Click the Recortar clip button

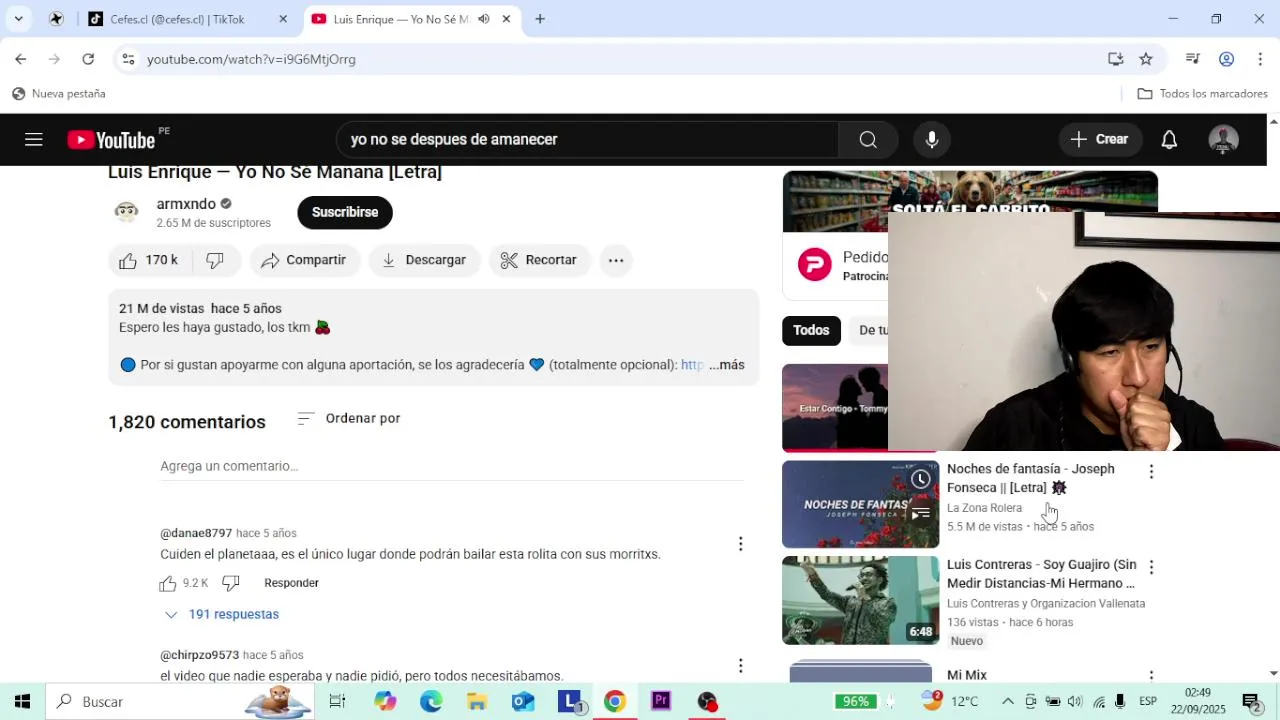539,260
